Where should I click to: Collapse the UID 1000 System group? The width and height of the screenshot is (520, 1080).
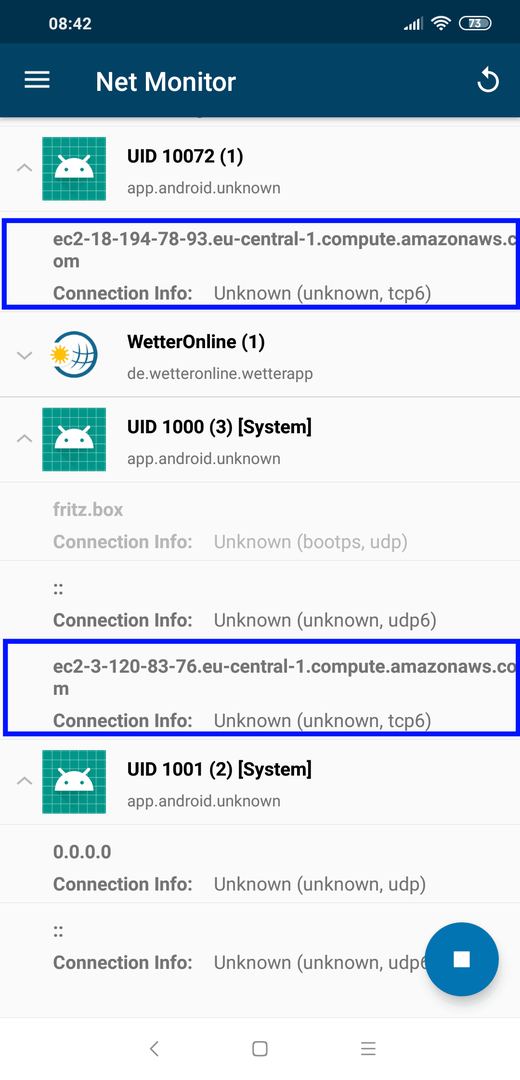pos(24,438)
